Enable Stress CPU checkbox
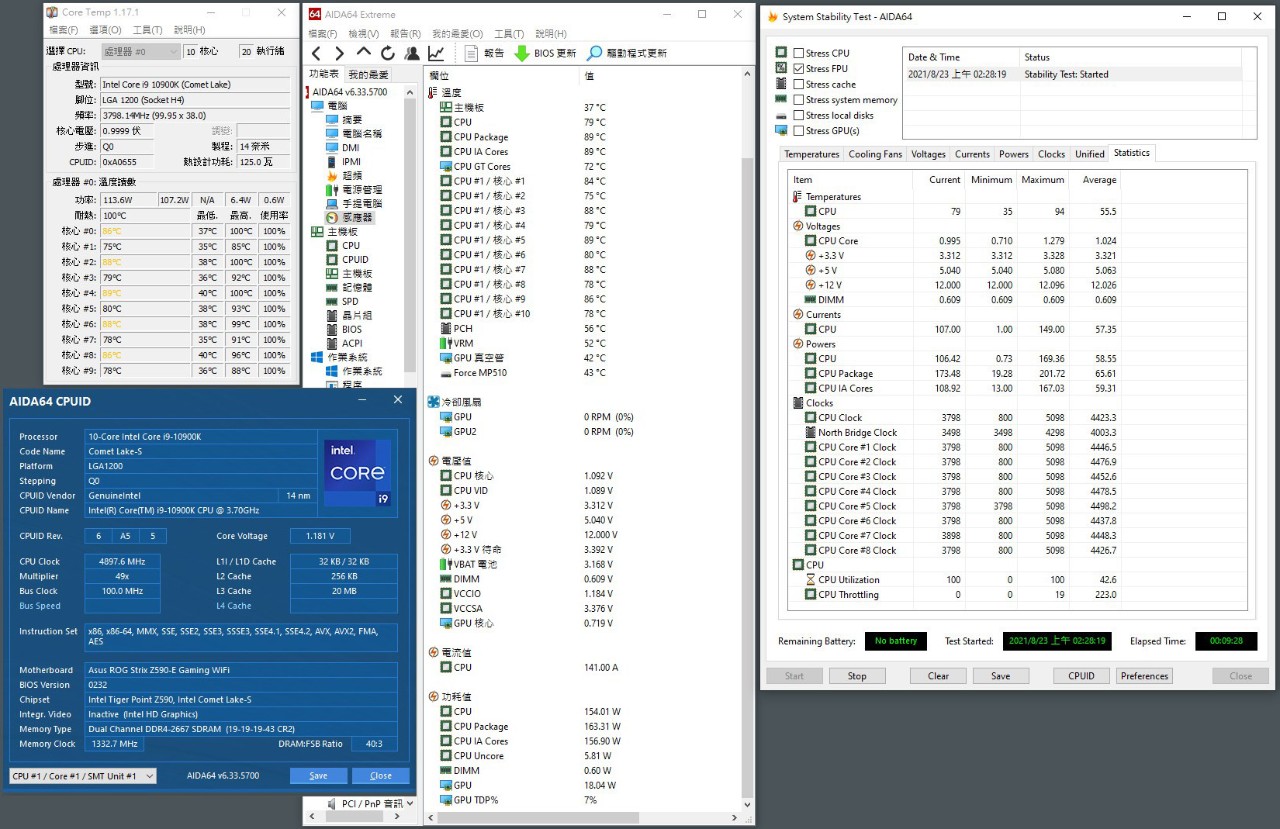This screenshot has height=829, width=1280. coord(798,53)
